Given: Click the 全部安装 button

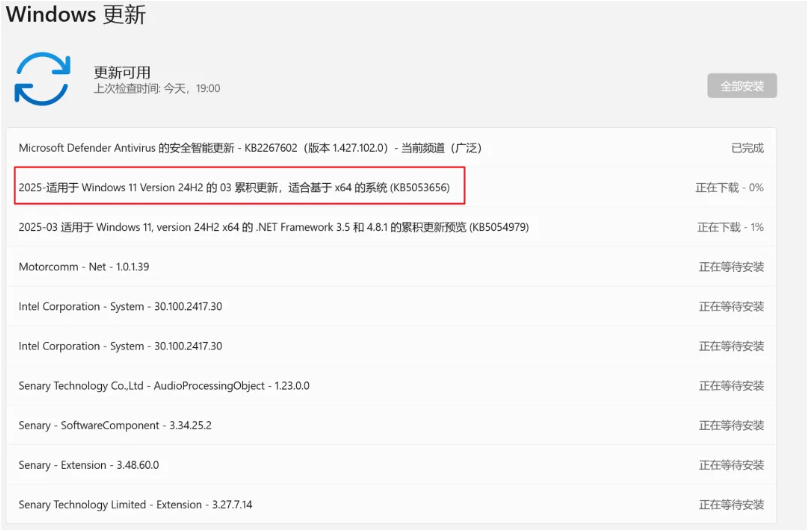Looking at the screenshot, I should (742, 86).
